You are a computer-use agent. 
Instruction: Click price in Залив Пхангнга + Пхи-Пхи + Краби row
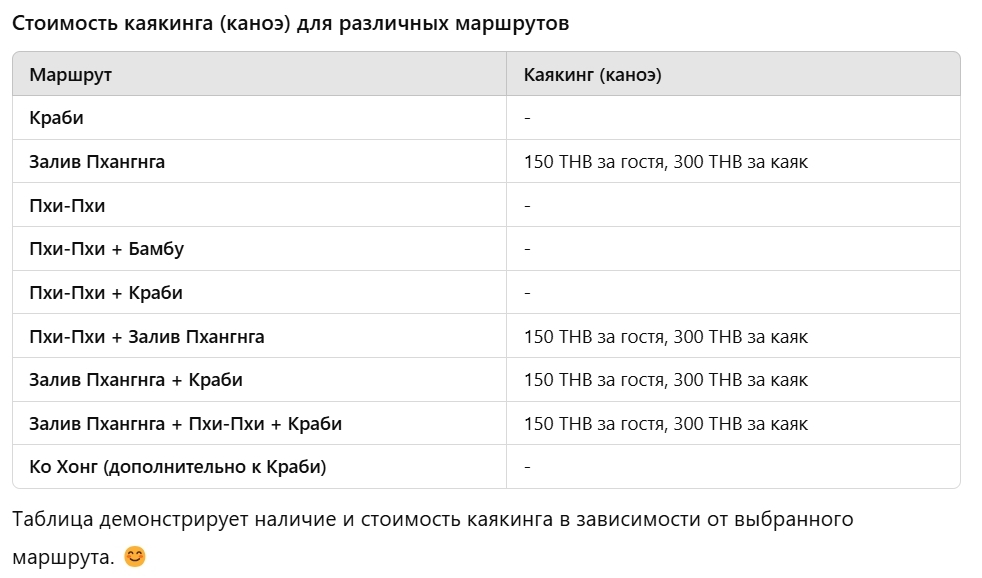coord(666,423)
